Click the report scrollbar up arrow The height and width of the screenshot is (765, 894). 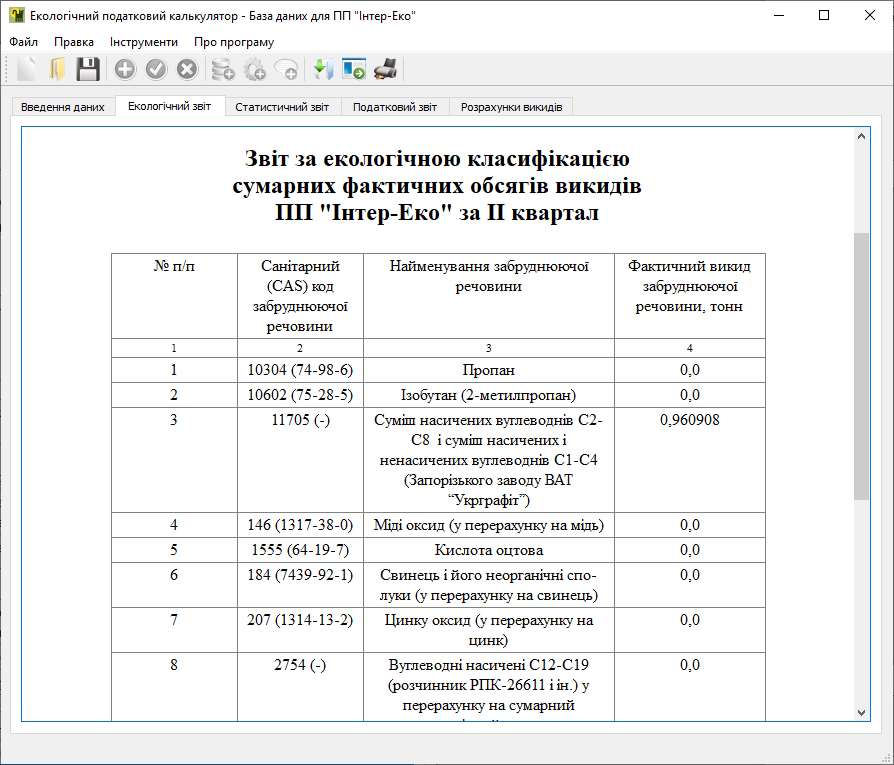(x=861, y=136)
